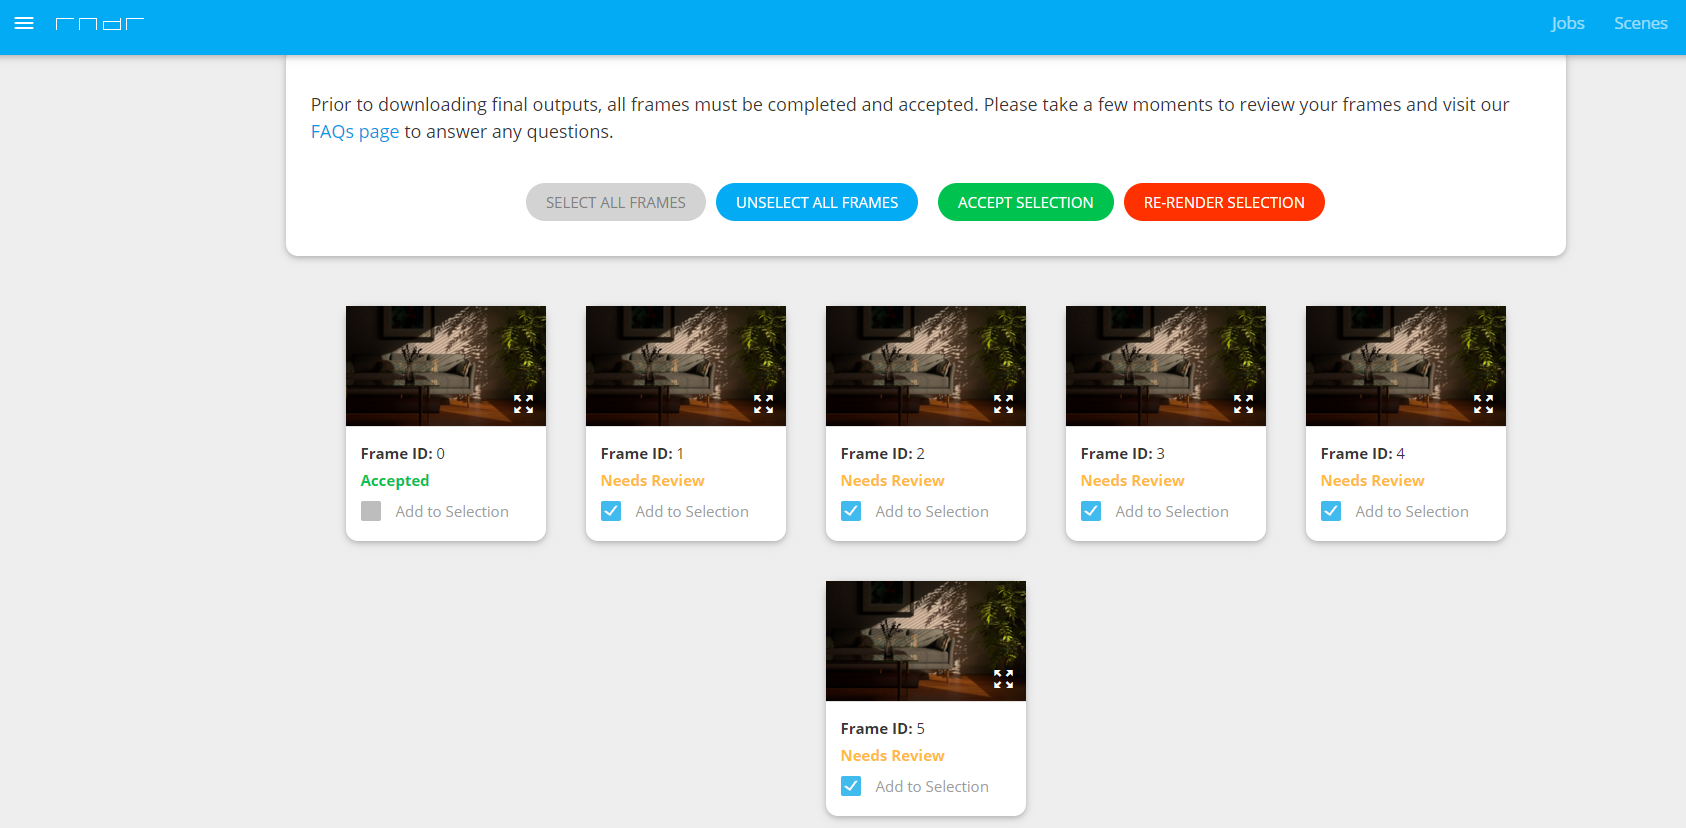
Task: Click Needs Review status of Frame 4
Action: pos(1373,481)
